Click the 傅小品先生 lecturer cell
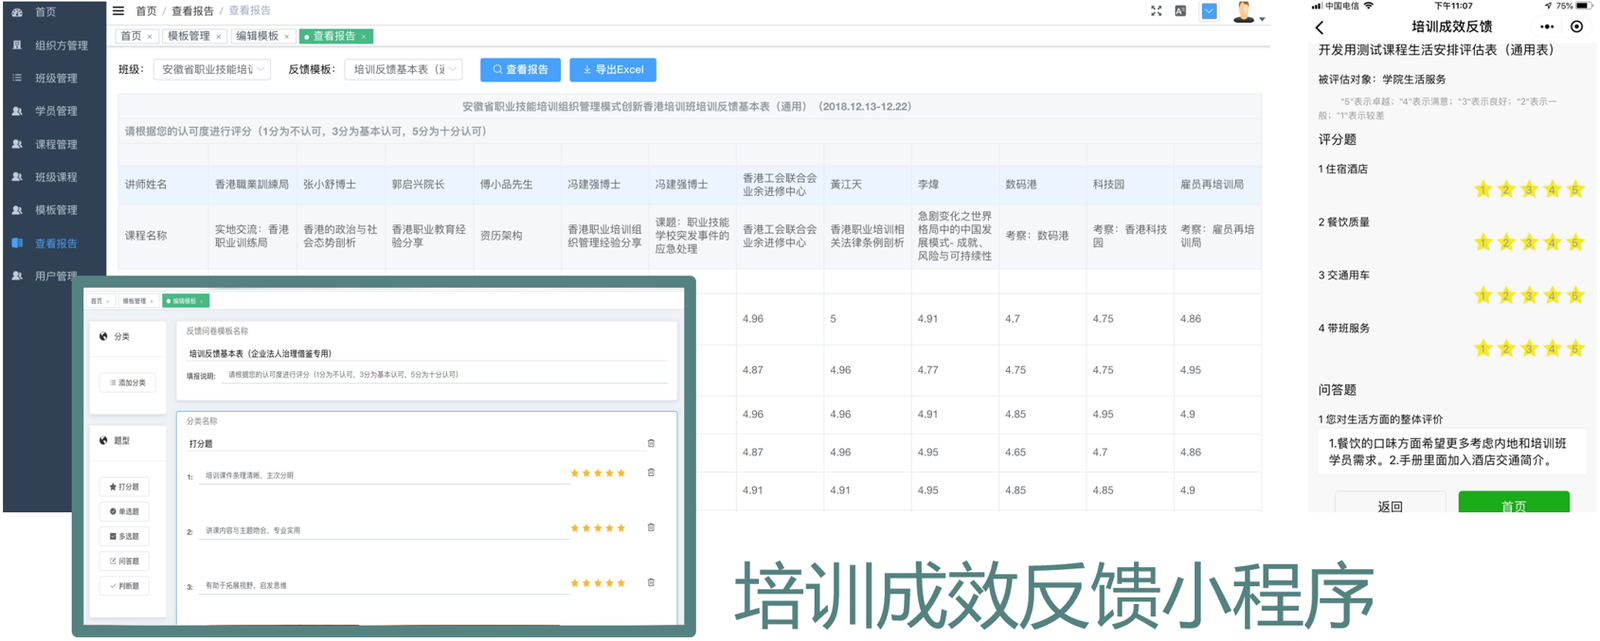The height and width of the screenshot is (641, 1600). click(515, 185)
